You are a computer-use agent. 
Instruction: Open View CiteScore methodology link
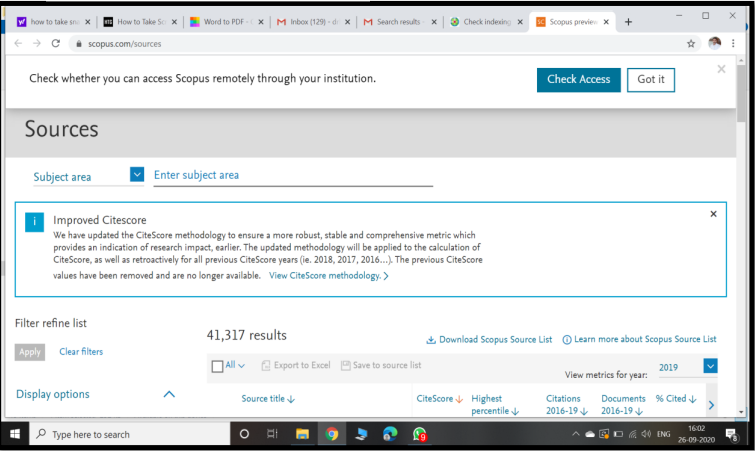click(328, 276)
